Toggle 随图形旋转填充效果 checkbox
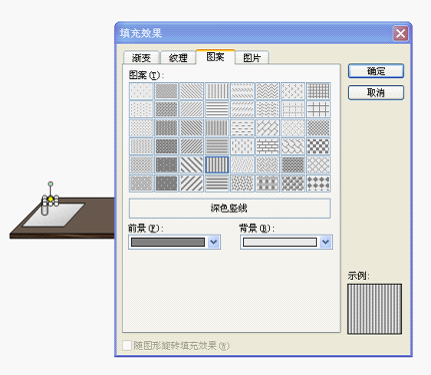 coord(127,345)
